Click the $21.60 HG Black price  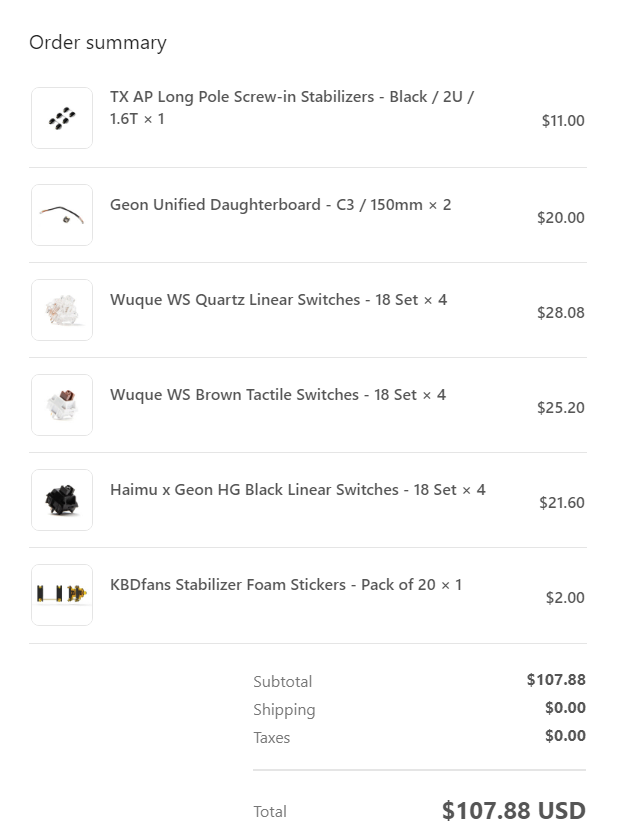pyautogui.click(x=562, y=503)
